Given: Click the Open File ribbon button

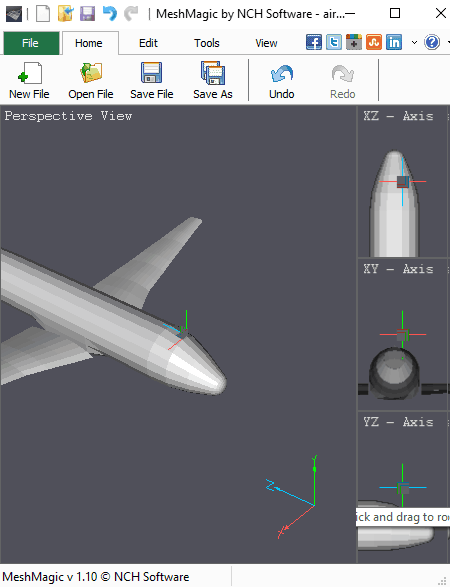Looking at the screenshot, I should pos(91,80).
